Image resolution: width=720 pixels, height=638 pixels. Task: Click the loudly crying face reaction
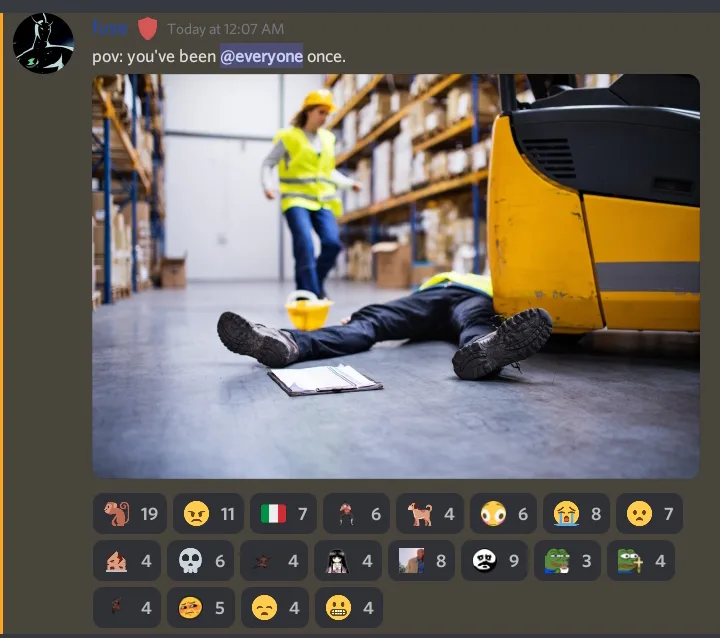[x=576, y=514]
